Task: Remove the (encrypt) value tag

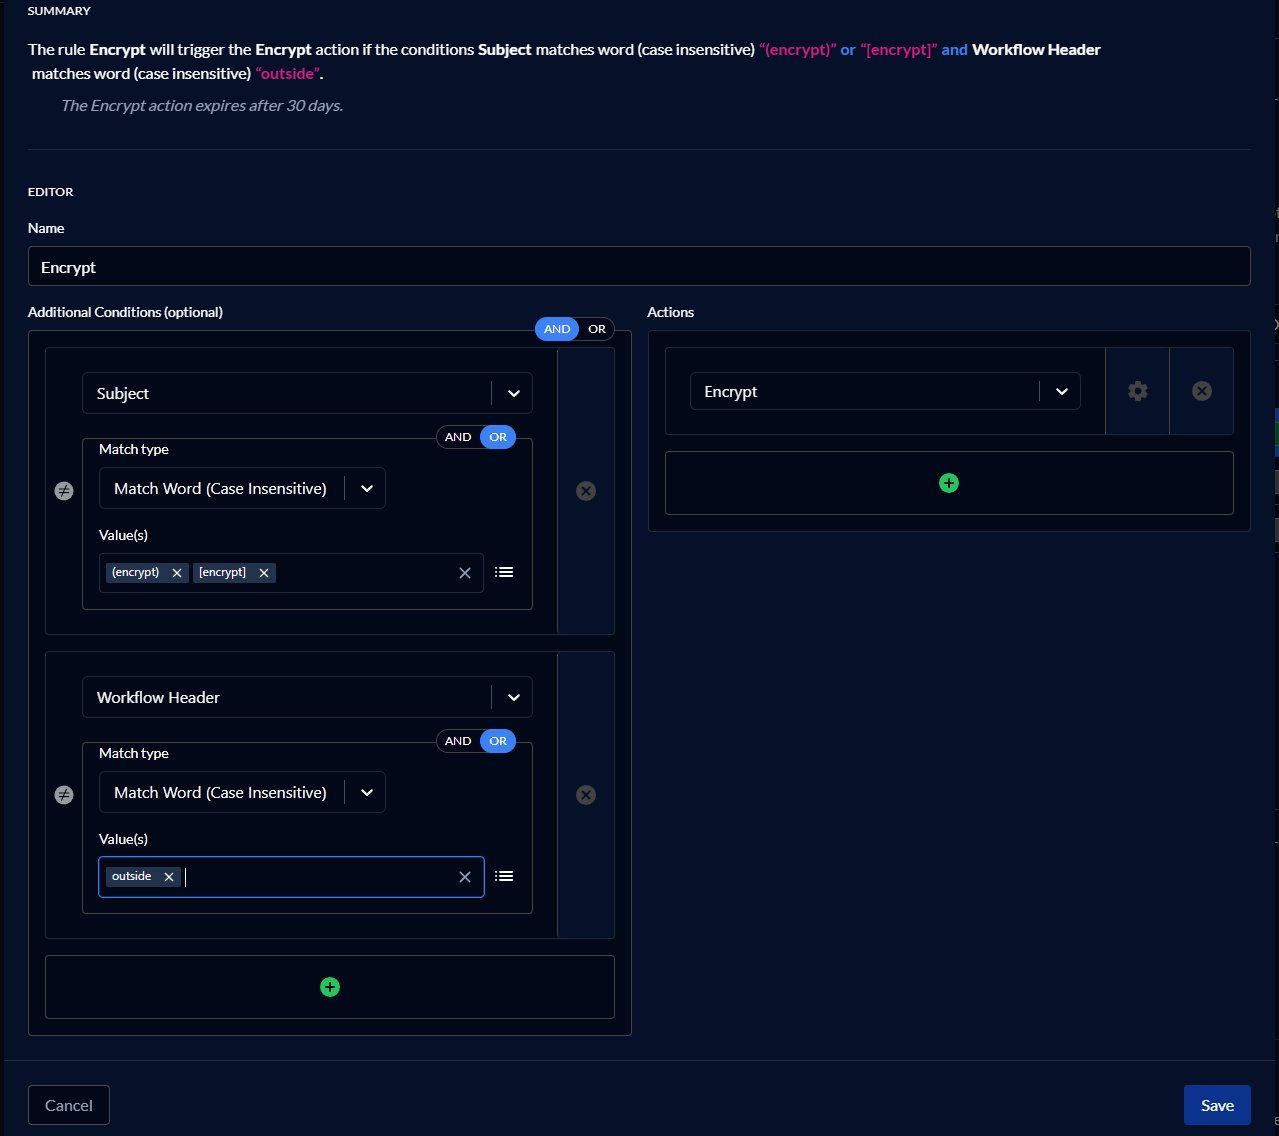Action: pos(177,573)
